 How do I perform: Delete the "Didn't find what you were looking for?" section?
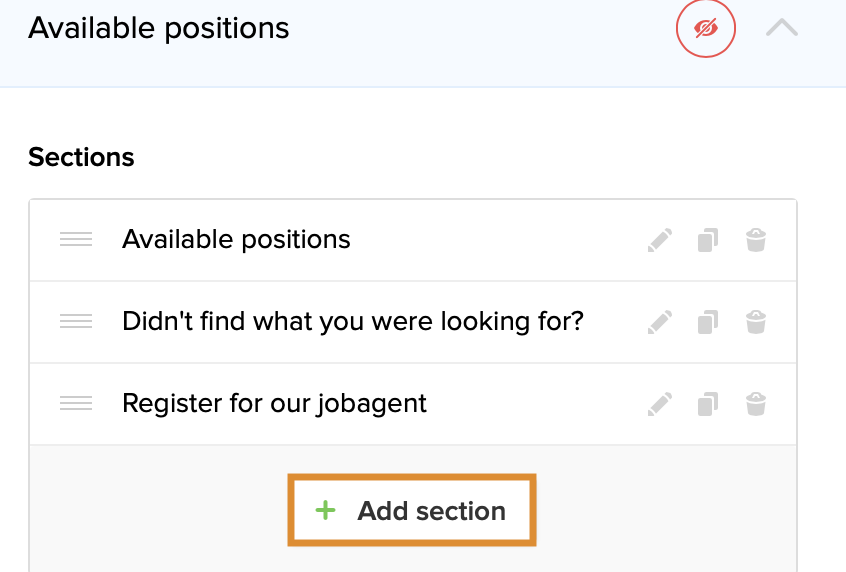click(x=756, y=322)
